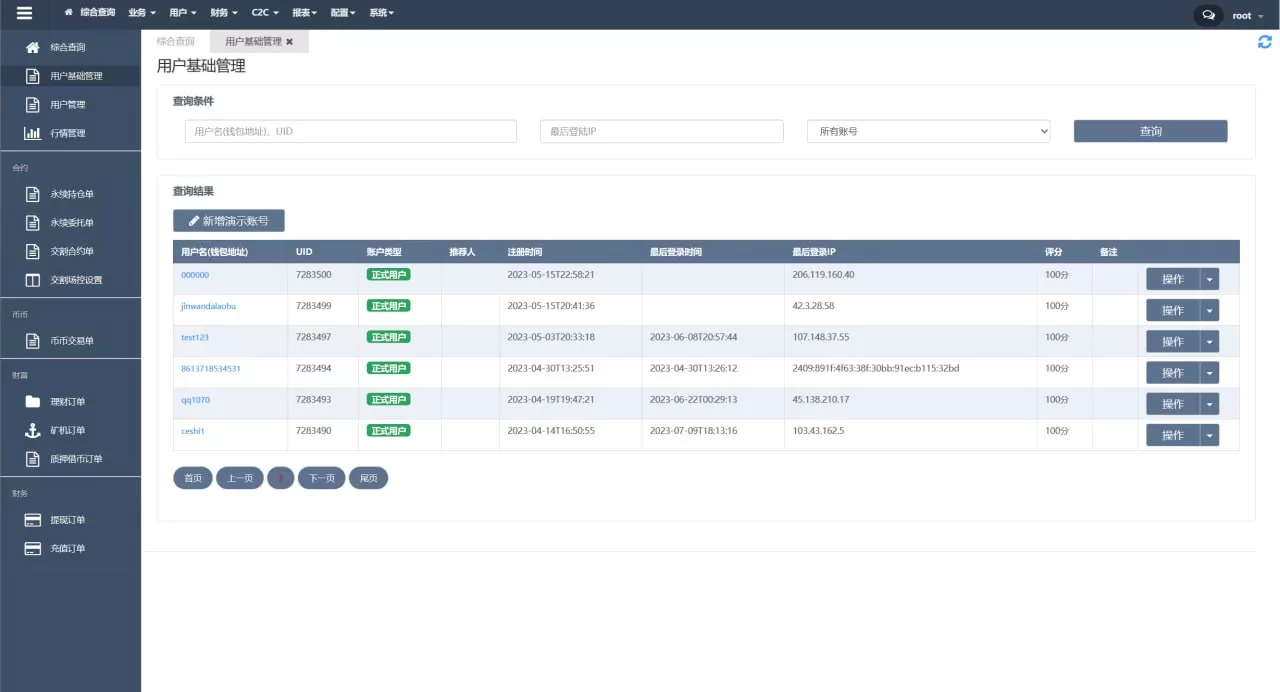Screen dimensions: 1280x692
Task: Close the 用户基础管理 tab
Action: click(x=290, y=42)
